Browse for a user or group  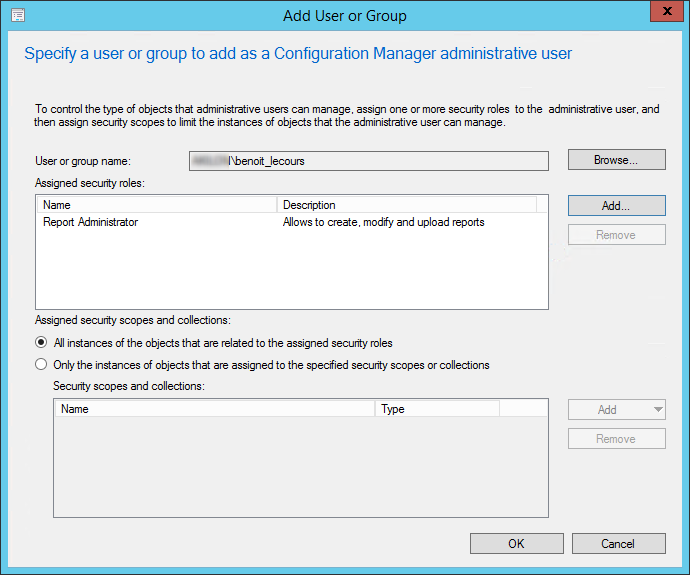tap(617, 160)
